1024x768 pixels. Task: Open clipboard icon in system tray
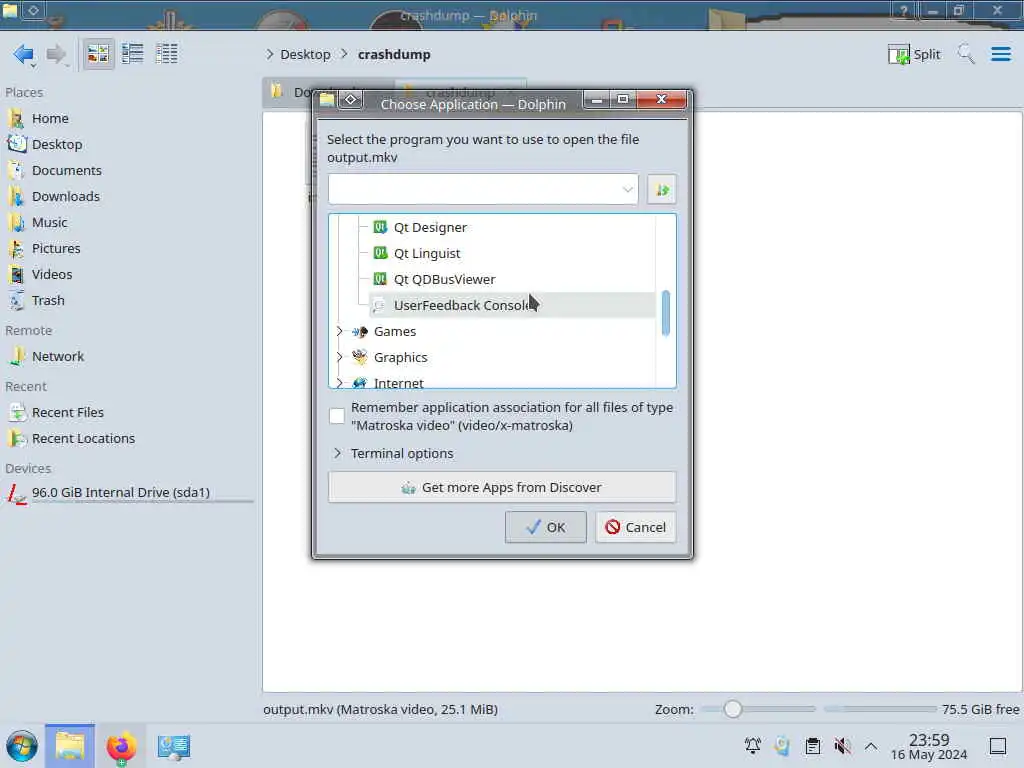(813, 746)
